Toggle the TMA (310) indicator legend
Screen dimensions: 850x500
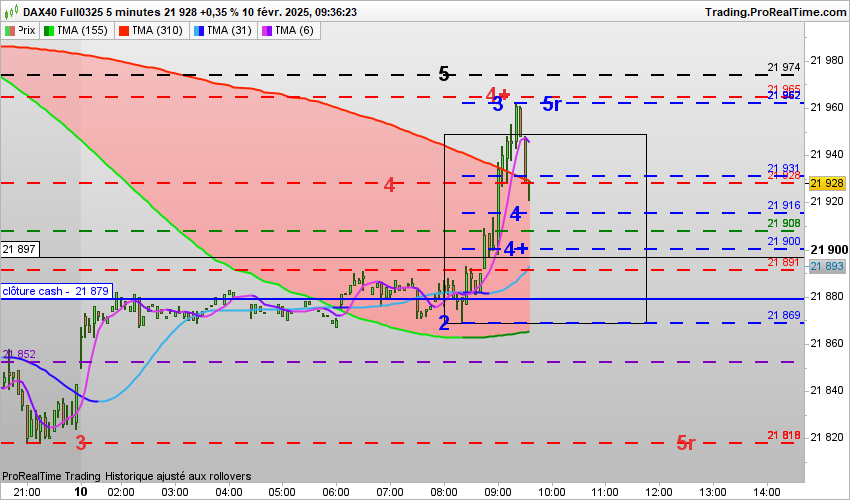click(151, 30)
